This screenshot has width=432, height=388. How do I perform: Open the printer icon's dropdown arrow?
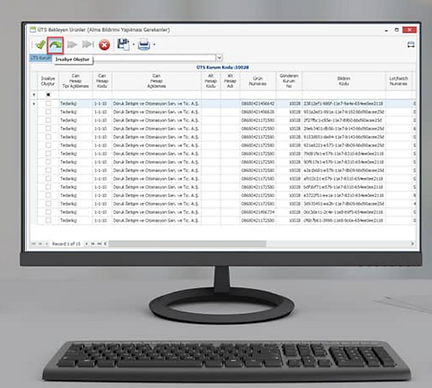(x=154, y=45)
